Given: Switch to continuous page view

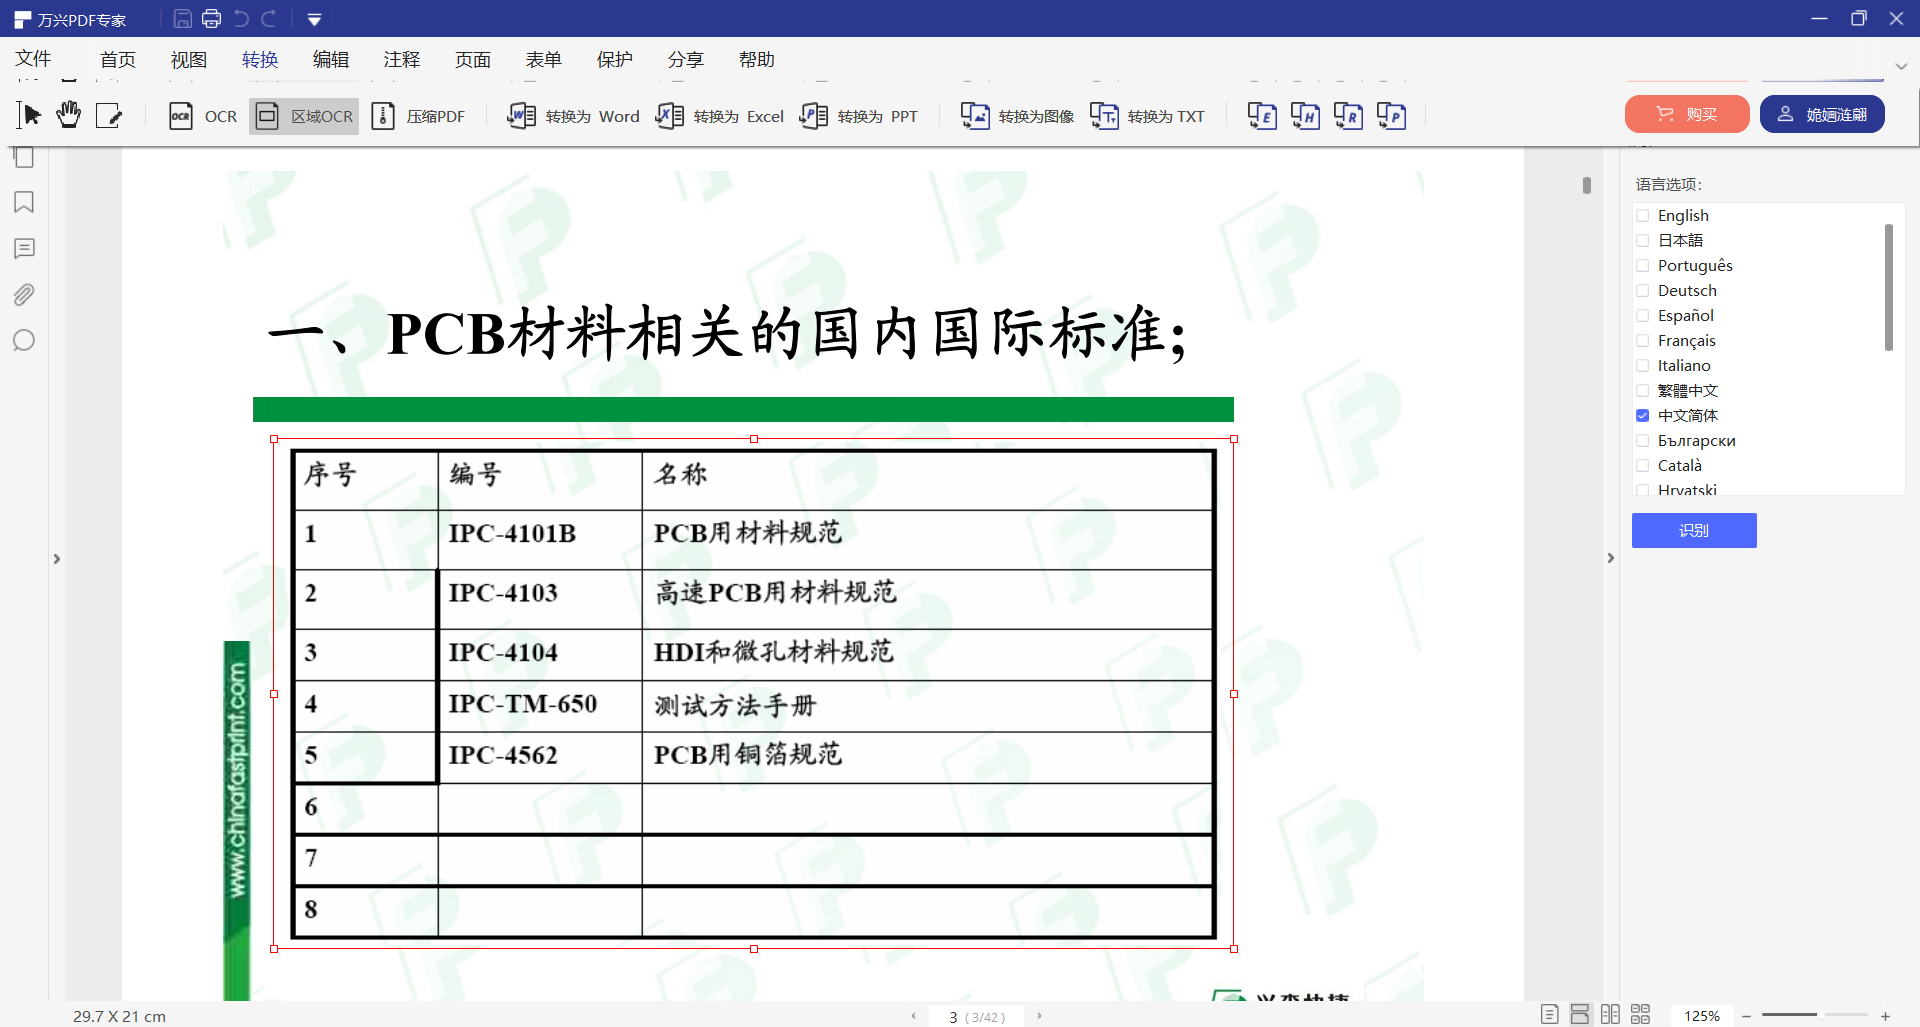Looking at the screenshot, I should pos(1579,1014).
